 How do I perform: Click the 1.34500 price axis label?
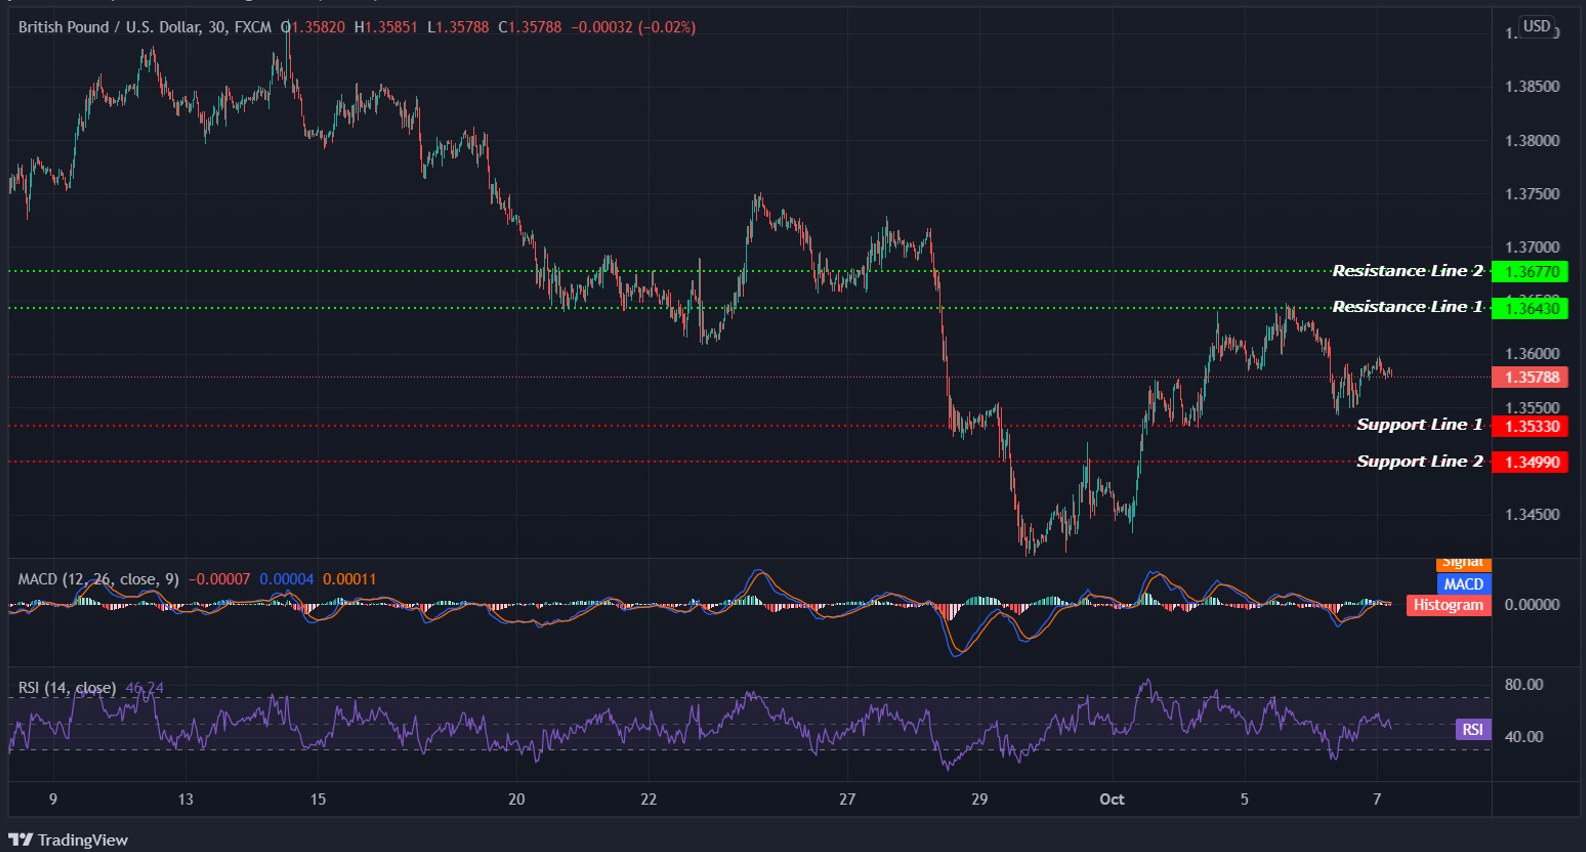[1532, 515]
